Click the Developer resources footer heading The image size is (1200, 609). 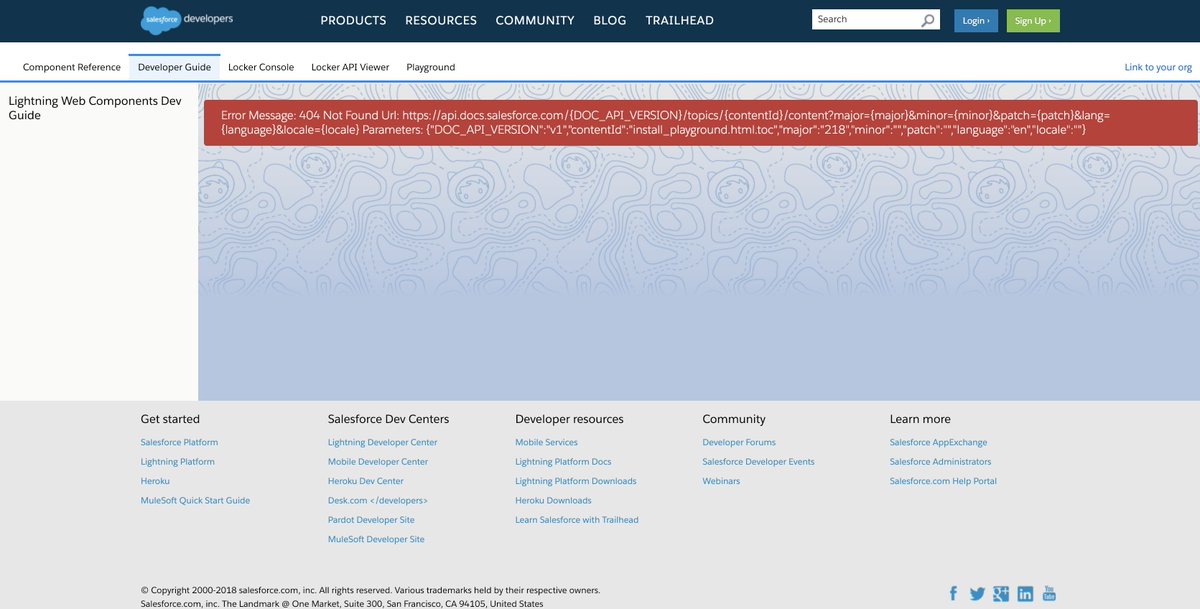click(x=569, y=419)
